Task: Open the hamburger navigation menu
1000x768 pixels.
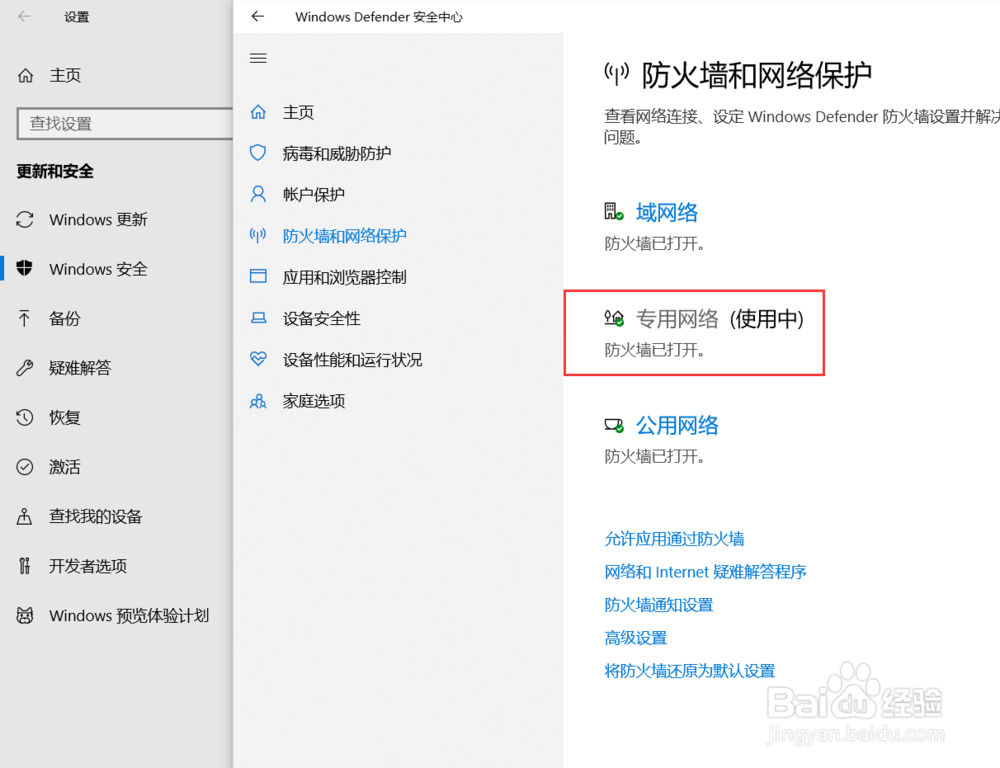Action: pos(258,59)
